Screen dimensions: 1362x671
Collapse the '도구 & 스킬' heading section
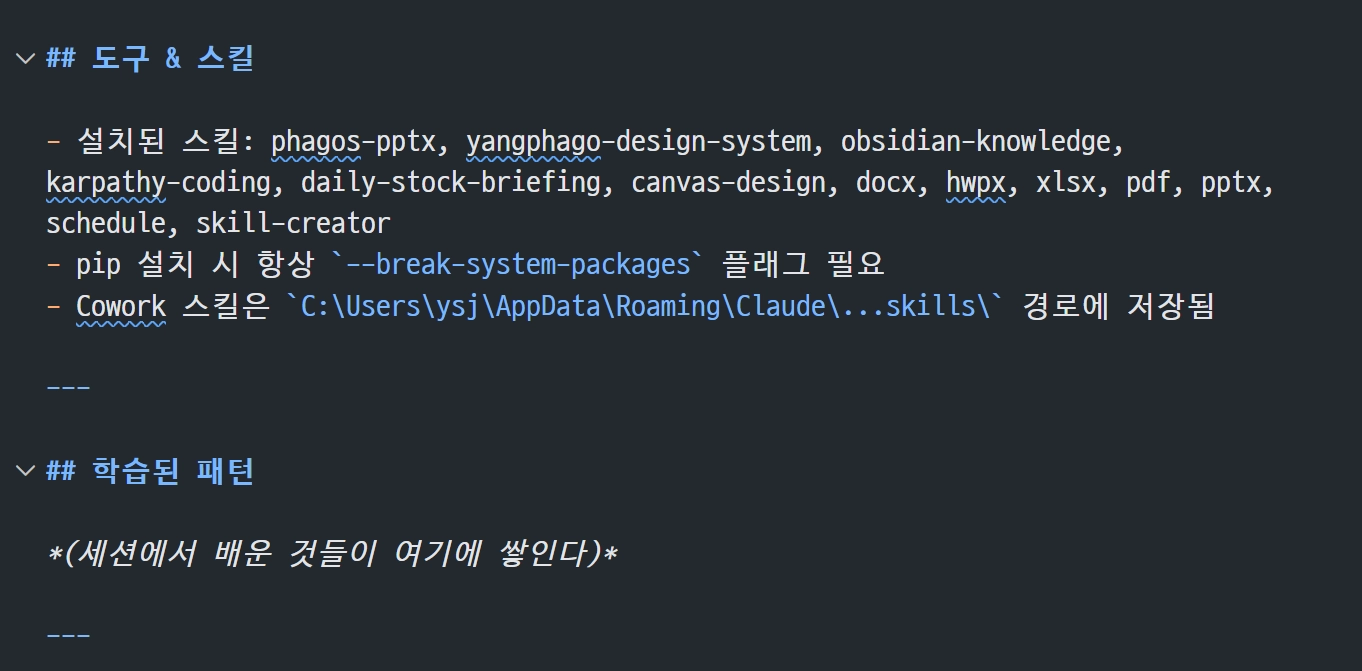(x=25, y=58)
